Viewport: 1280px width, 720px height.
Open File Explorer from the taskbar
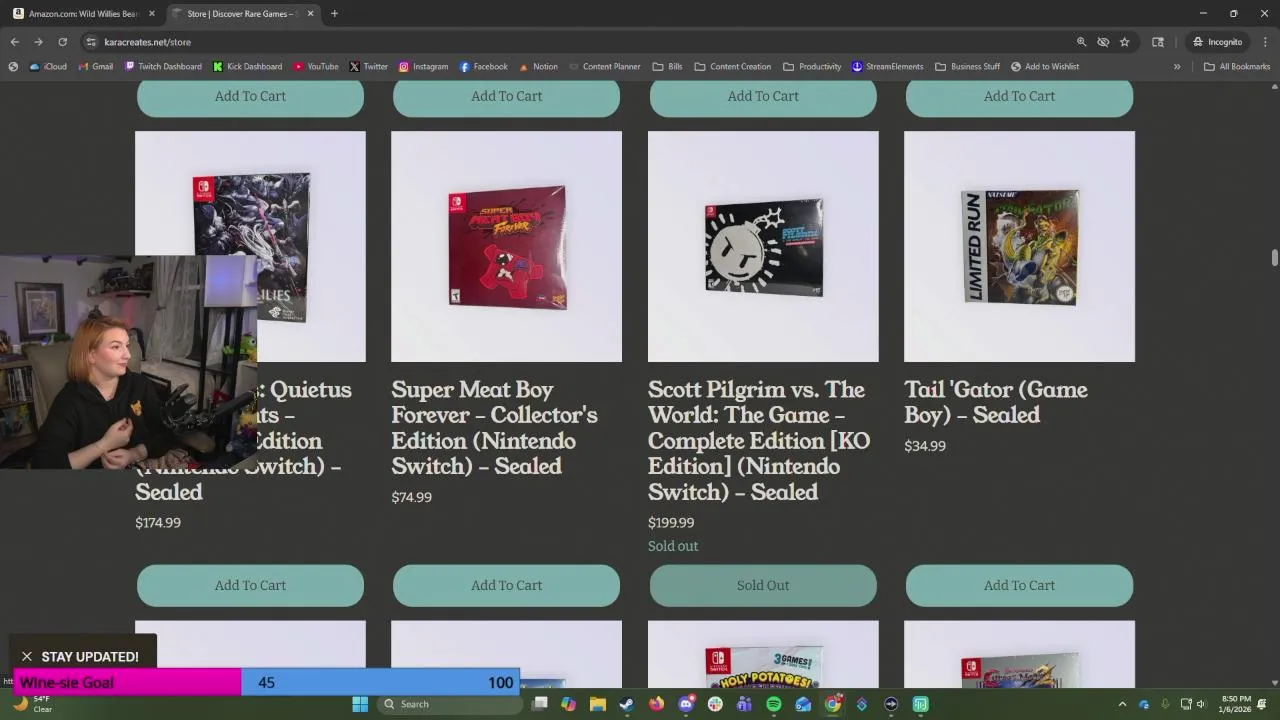[x=597, y=704]
